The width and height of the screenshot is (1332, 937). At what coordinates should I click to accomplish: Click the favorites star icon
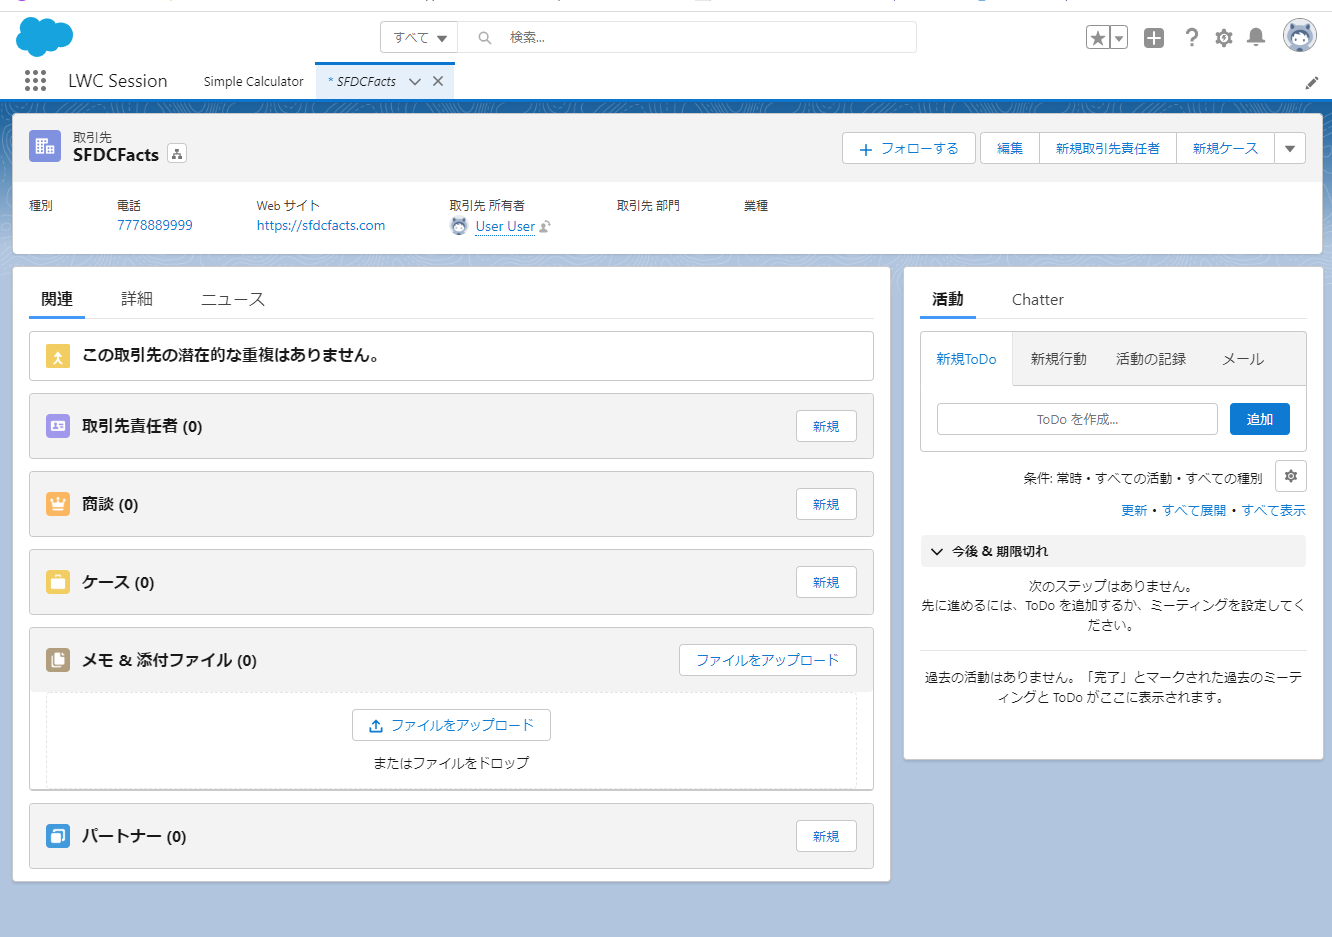pyautogui.click(x=1098, y=38)
